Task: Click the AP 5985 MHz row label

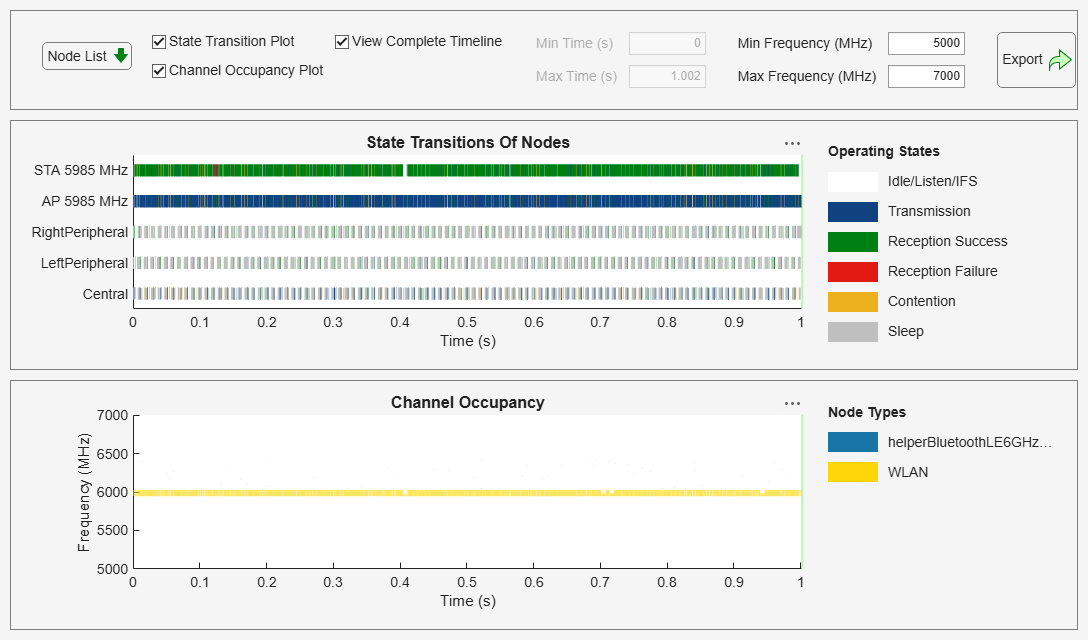Action: [x=85, y=201]
